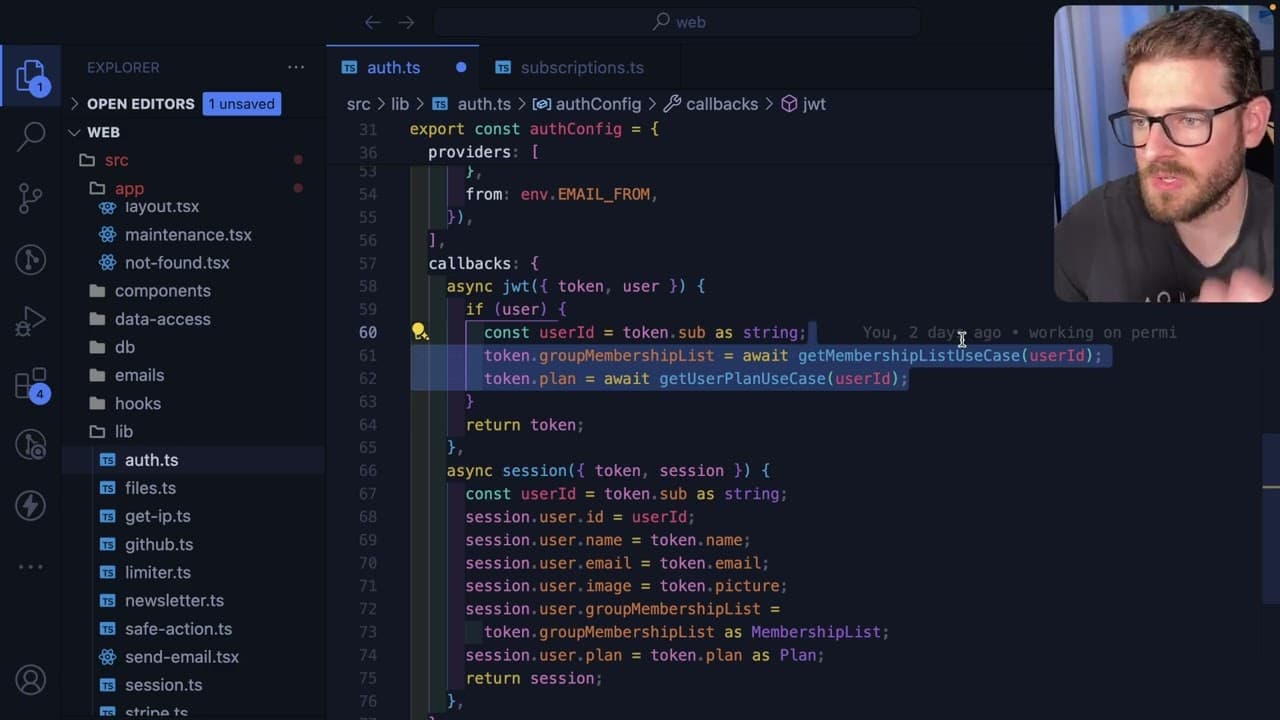Open the Search view in activity bar
Image resolution: width=1280 pixels, height=720 pixels.
tap(30, 137)
